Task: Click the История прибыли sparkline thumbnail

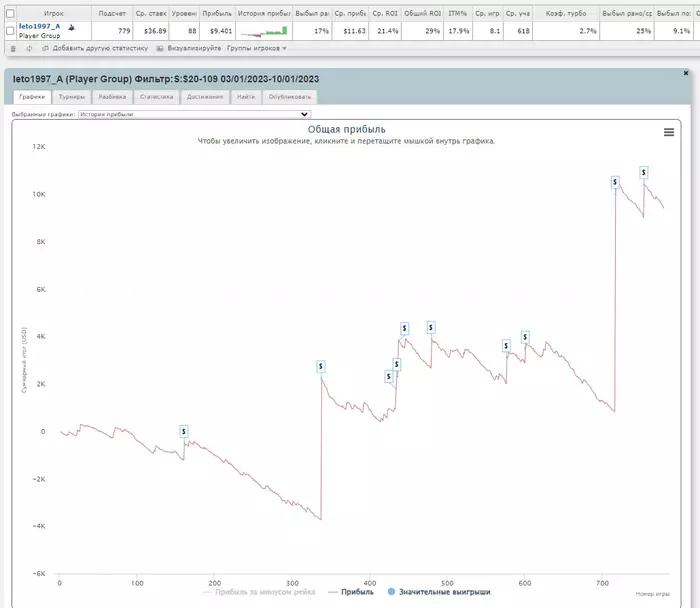Action: coord(264,31)
